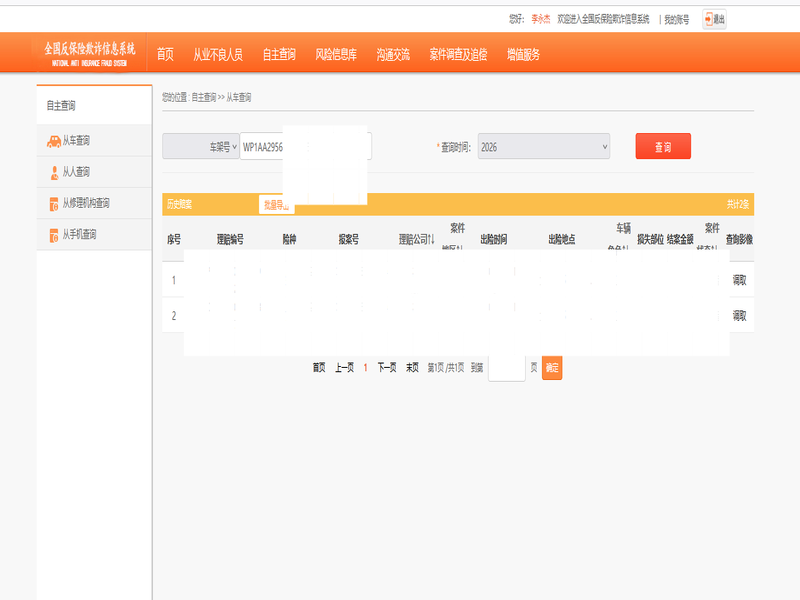Click the person icon for 从人查询

point(54,173)
